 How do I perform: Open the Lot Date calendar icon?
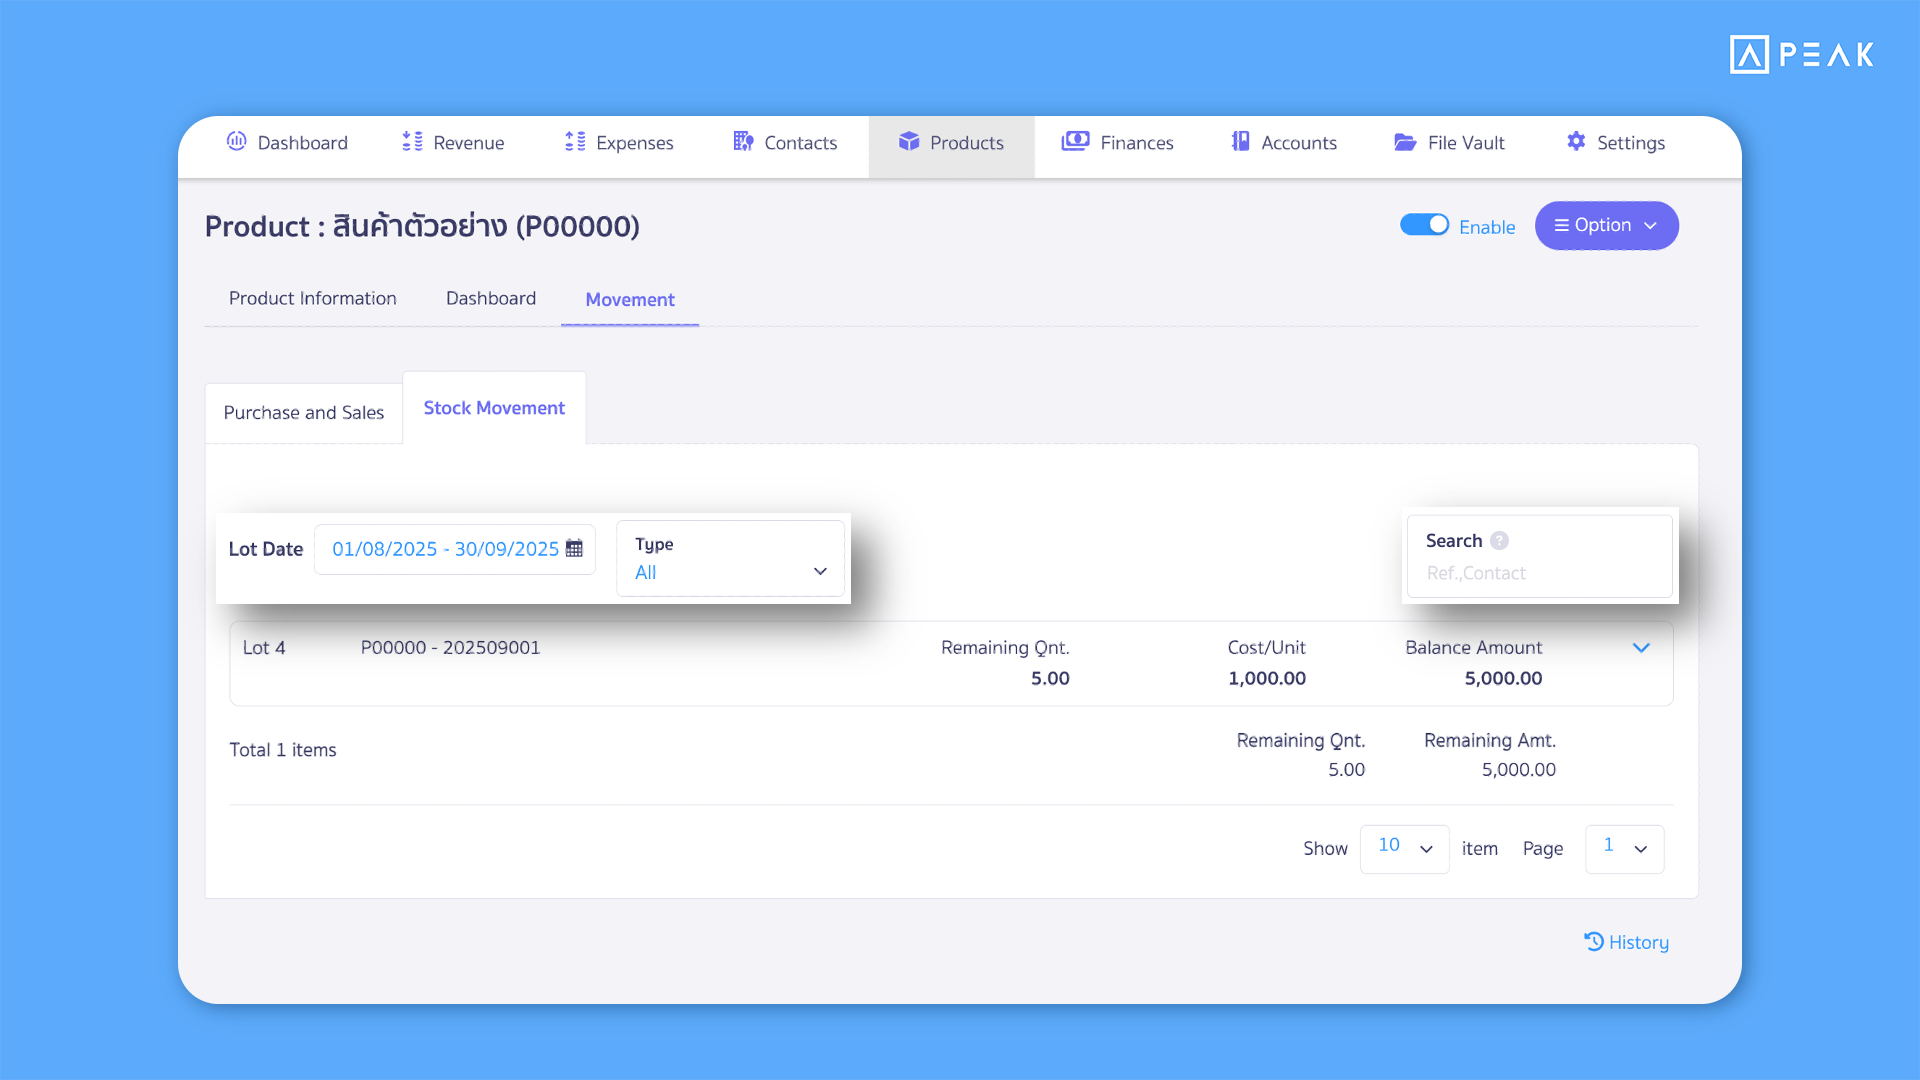pos(574,548)
